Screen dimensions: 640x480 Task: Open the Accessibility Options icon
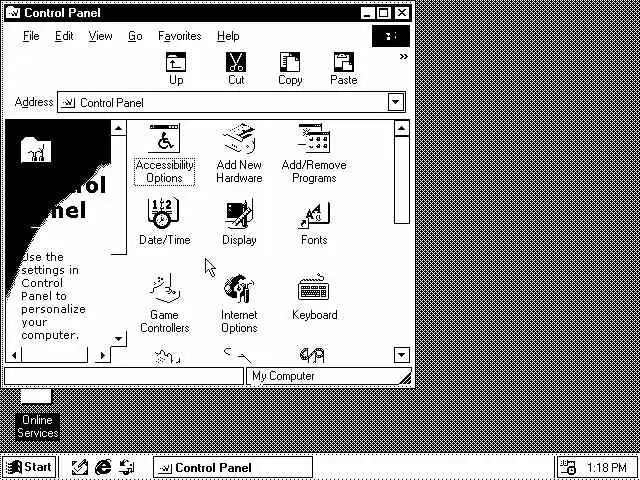coord(164,155)
